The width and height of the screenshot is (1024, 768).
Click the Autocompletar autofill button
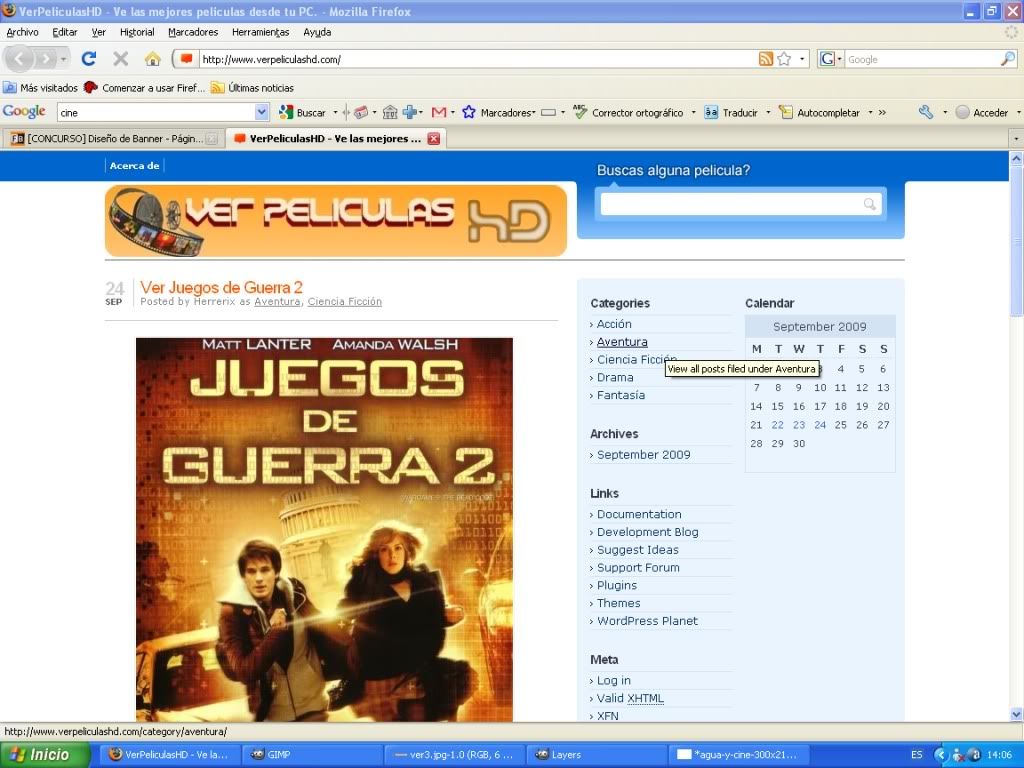click(x=819, y=112)
